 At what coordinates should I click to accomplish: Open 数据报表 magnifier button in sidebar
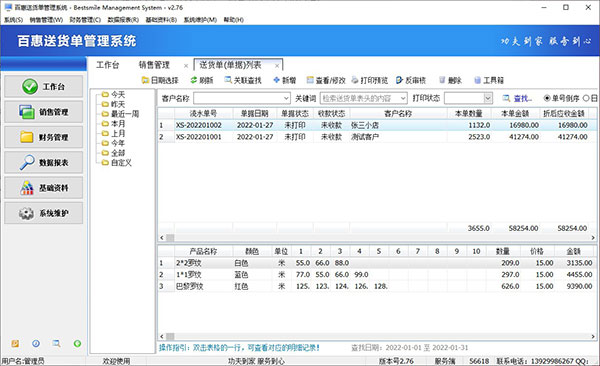pyautogui.click(x=44, y=162)
